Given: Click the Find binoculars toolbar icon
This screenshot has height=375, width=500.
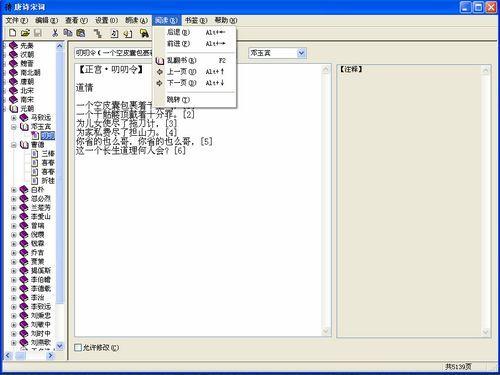Looking at the screenshot, I should click(144, 33).
